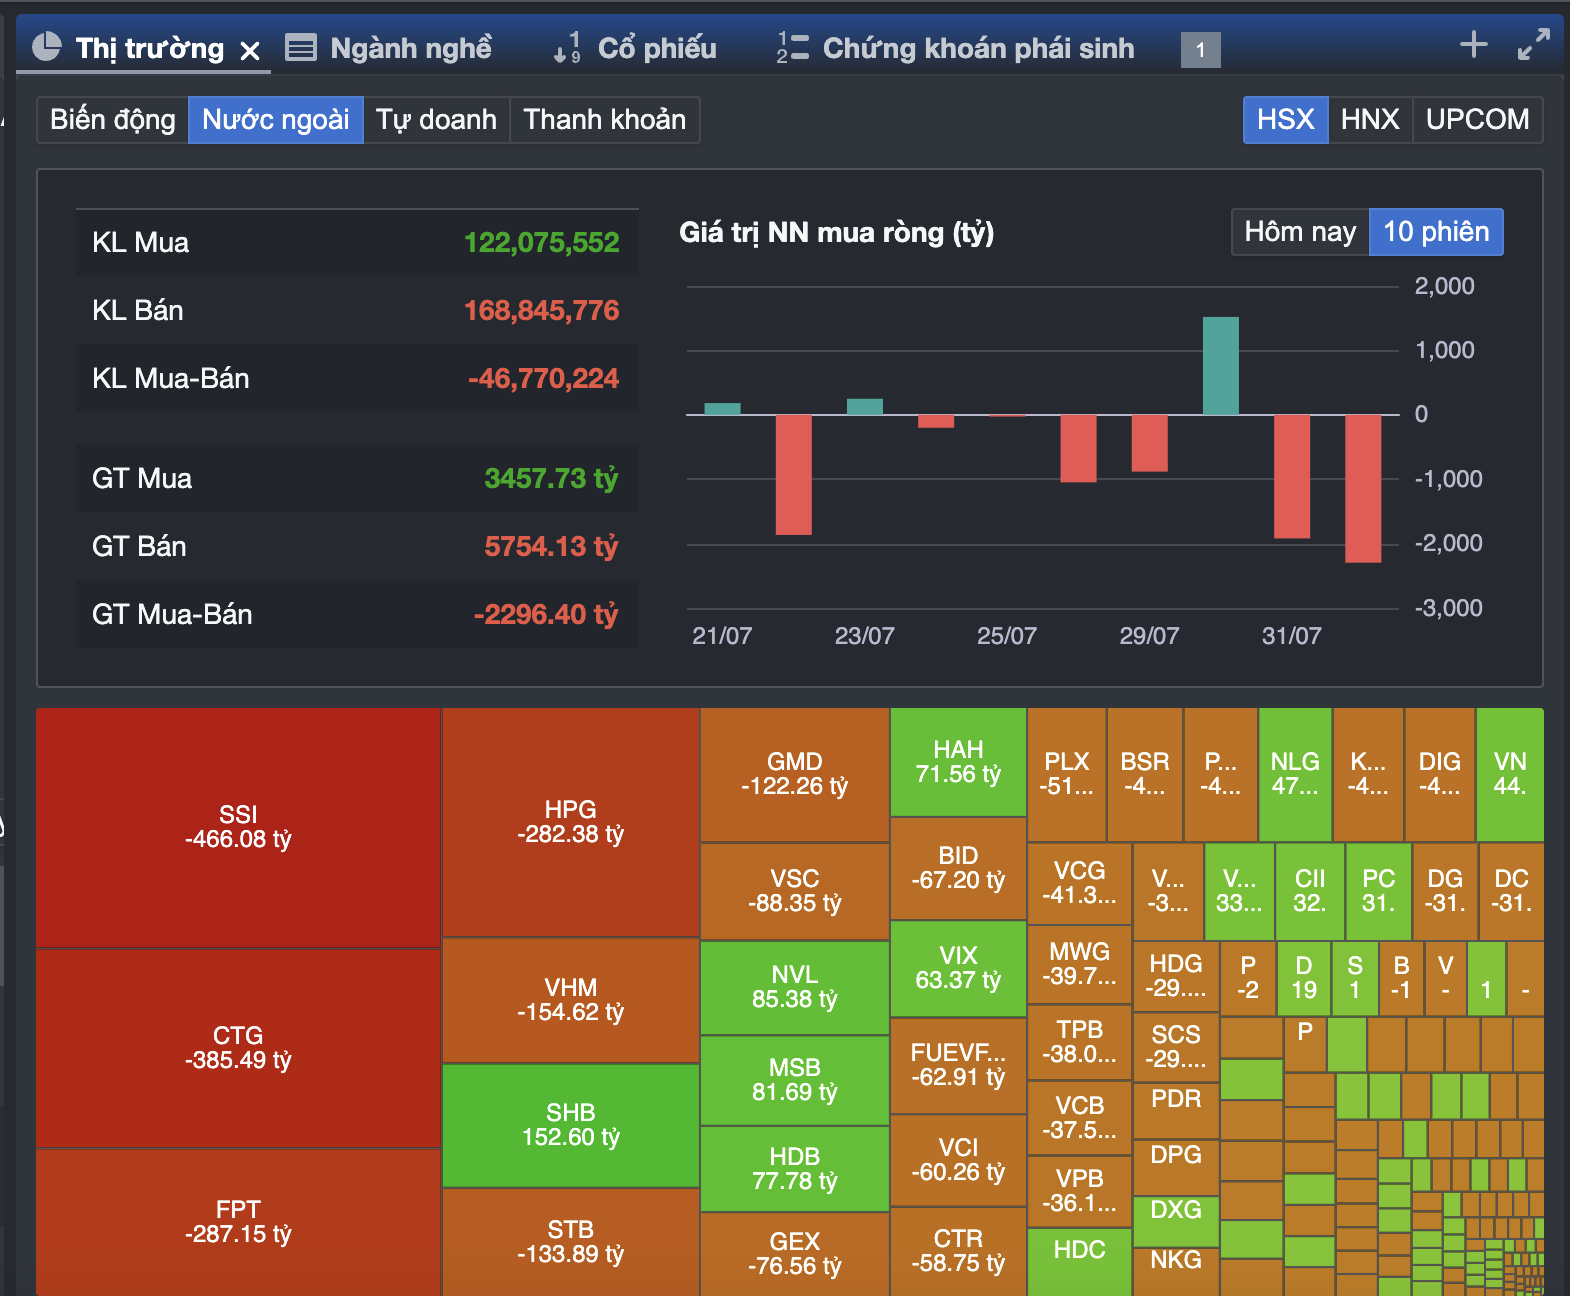The image size is (1570, 1296).
Task: Click the Cổ phiếu sort icon
Action: pyautogui.click(x=567, y=48)
